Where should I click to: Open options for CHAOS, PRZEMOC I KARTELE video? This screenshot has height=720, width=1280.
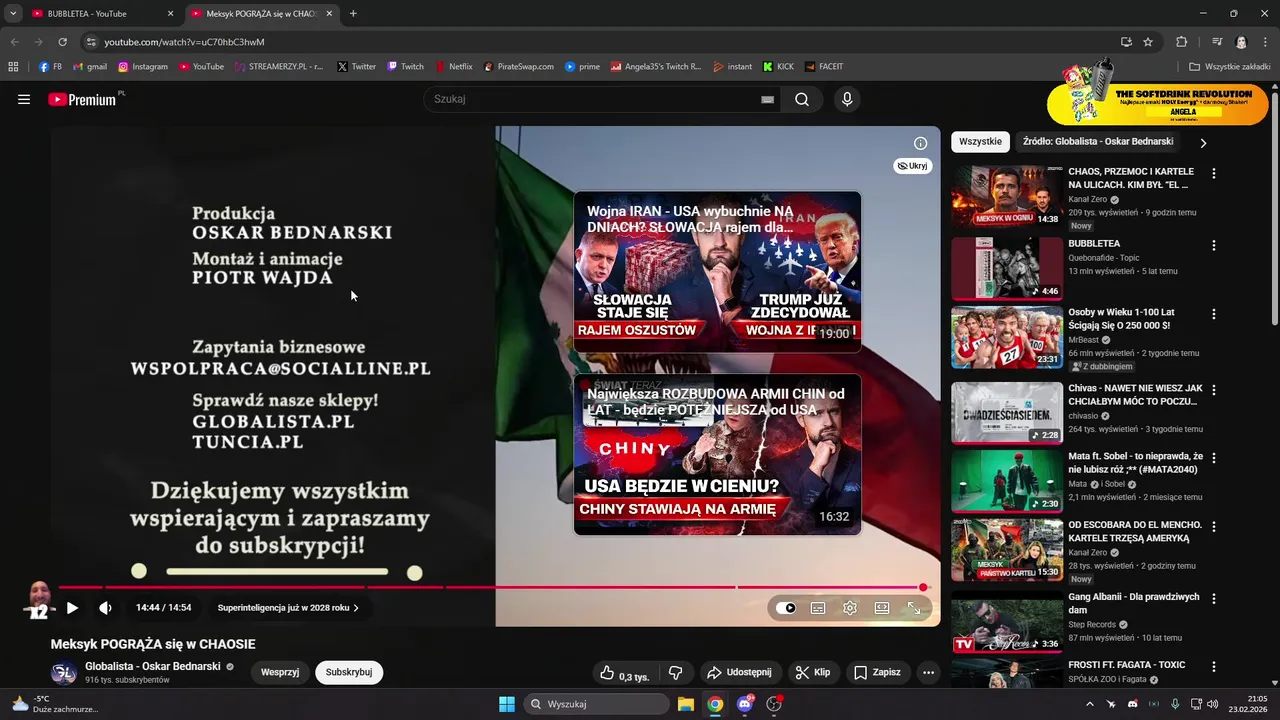click(1214, 173)
